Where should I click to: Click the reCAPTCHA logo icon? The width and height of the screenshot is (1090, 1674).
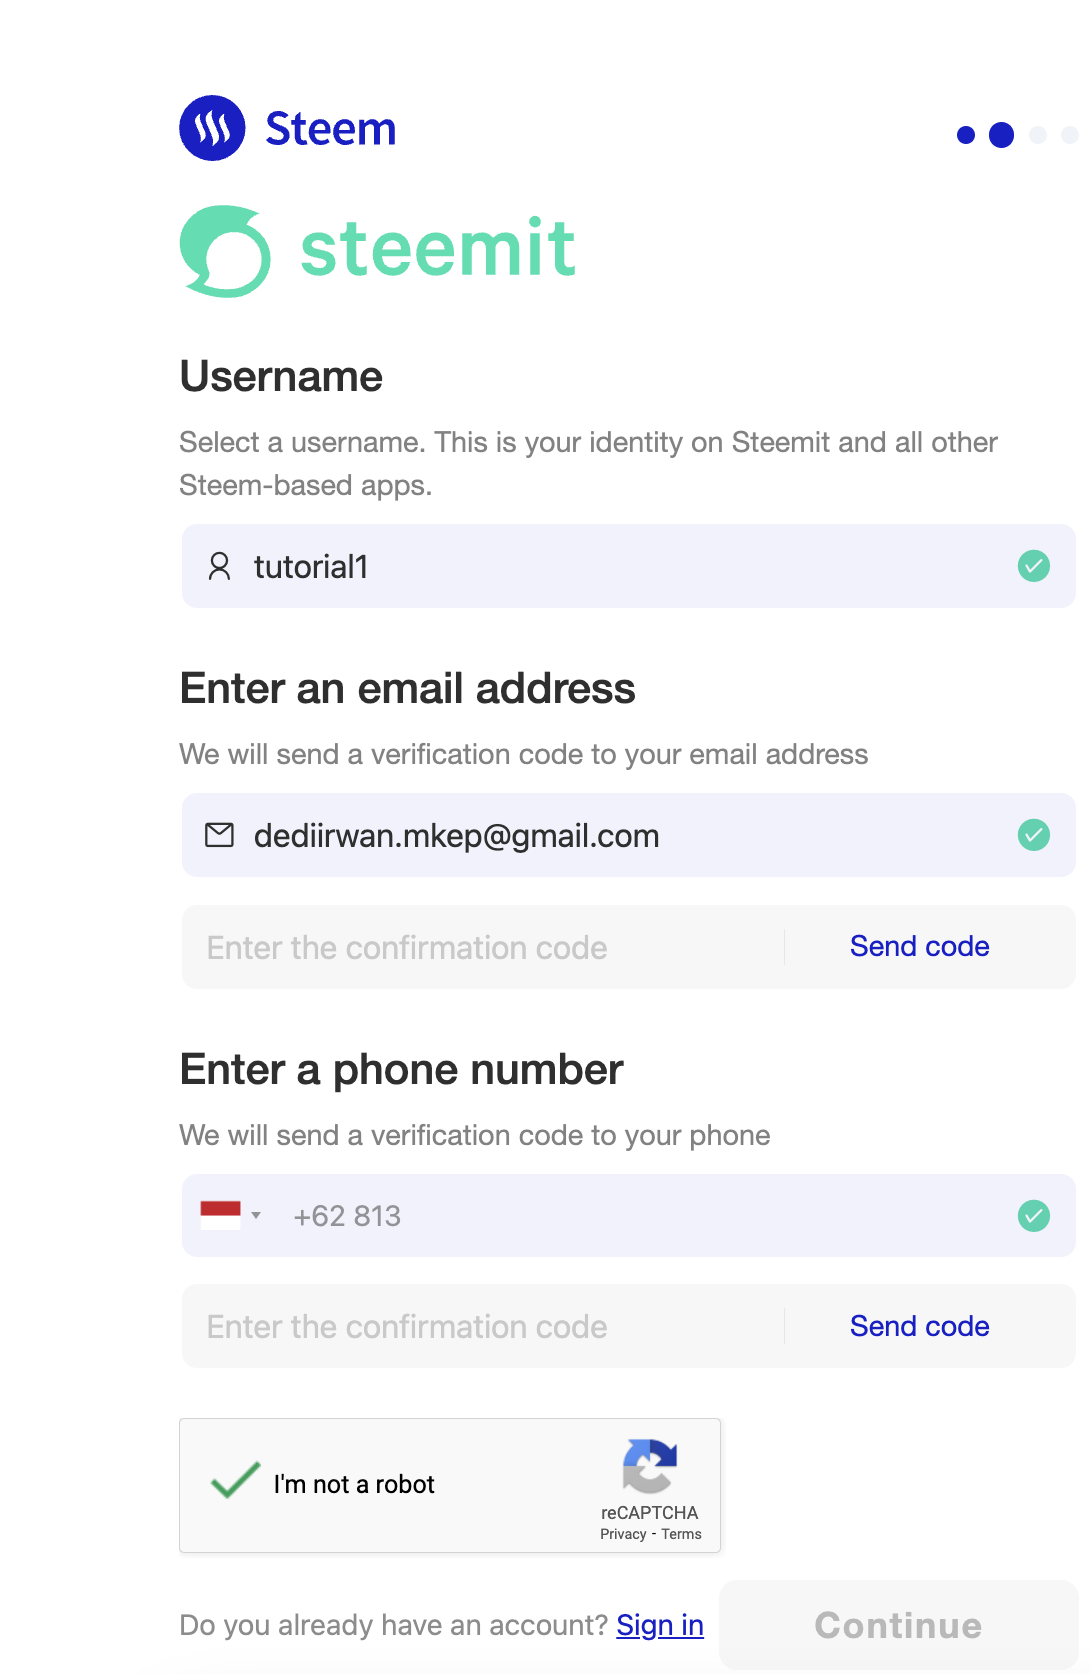click(650, 1466)
